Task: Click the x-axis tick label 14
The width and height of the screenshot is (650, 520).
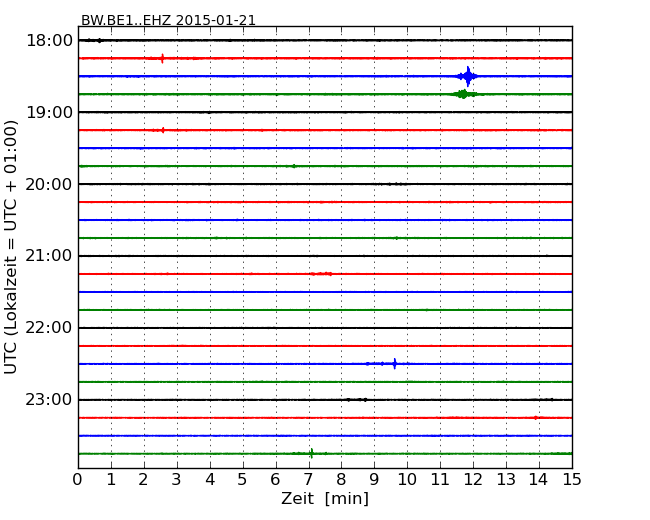Action: point(539,480)
